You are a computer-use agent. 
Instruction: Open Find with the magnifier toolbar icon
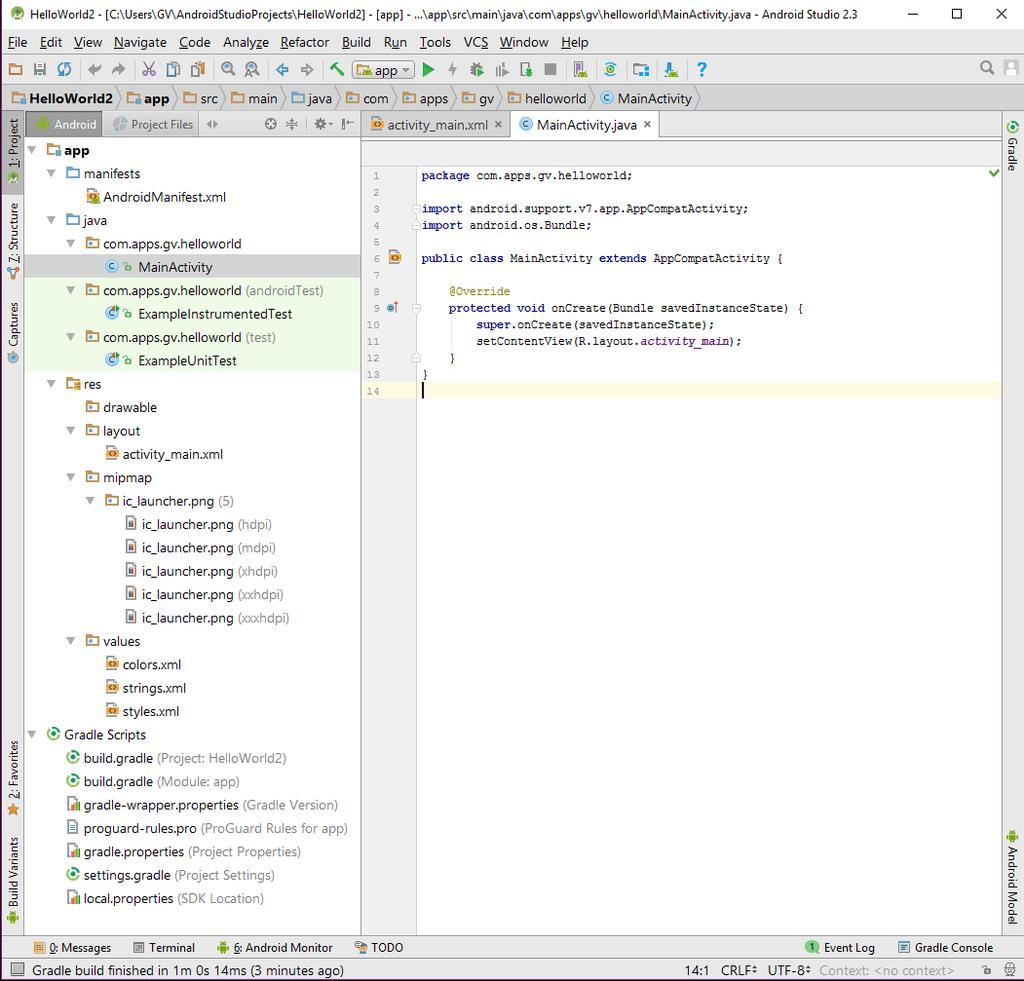coord(228,69)
